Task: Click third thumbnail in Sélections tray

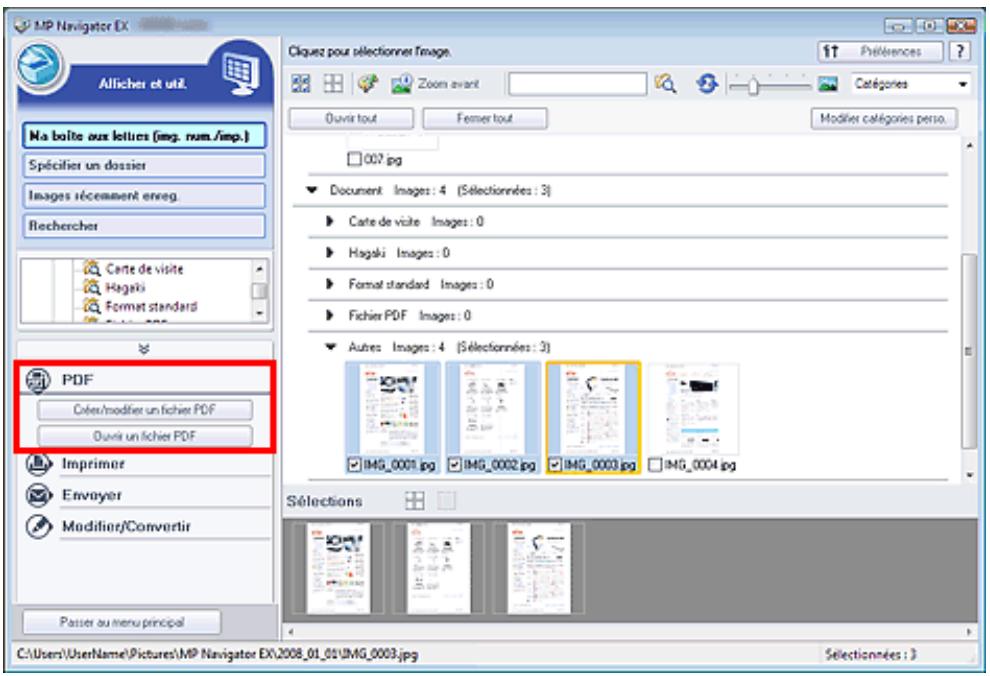Action: (x=539, y=568)
